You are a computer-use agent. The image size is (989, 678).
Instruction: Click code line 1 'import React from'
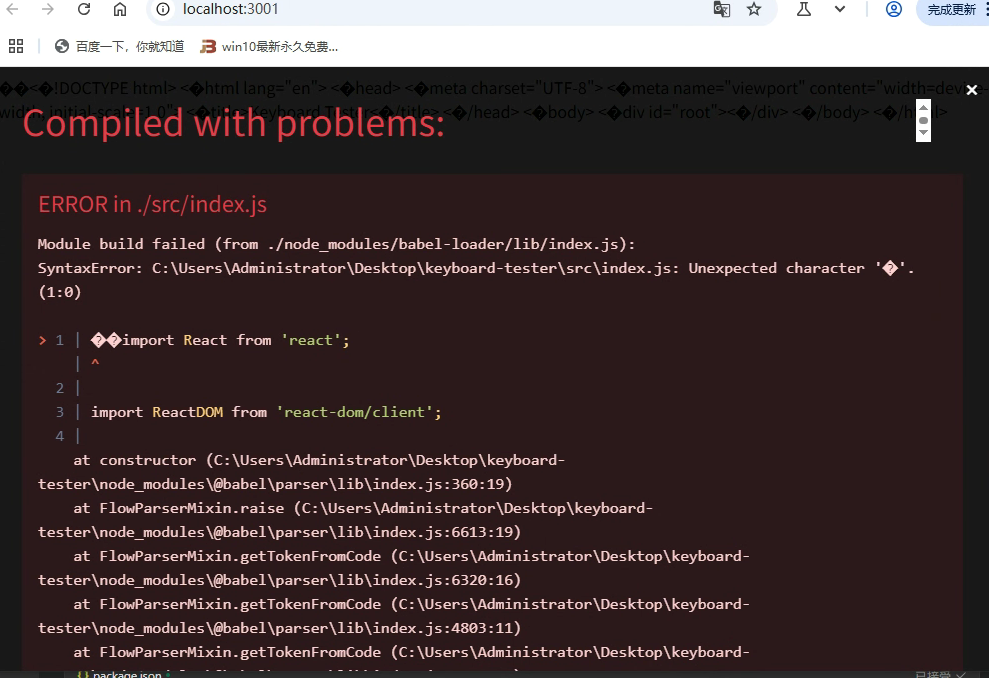pos(219,340)
